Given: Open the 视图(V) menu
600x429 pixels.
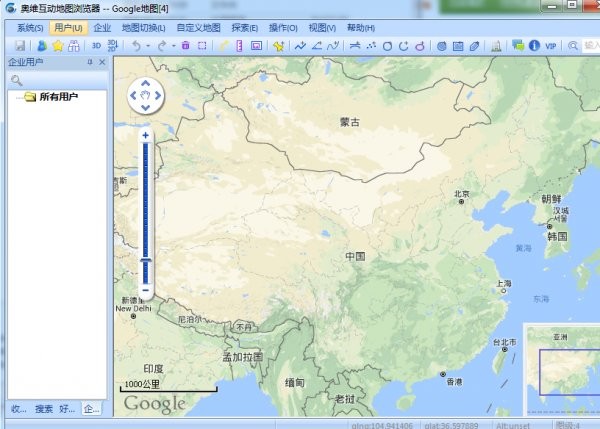Looking at the screenshot, I should pyautogui.click(x=322, y=28).
